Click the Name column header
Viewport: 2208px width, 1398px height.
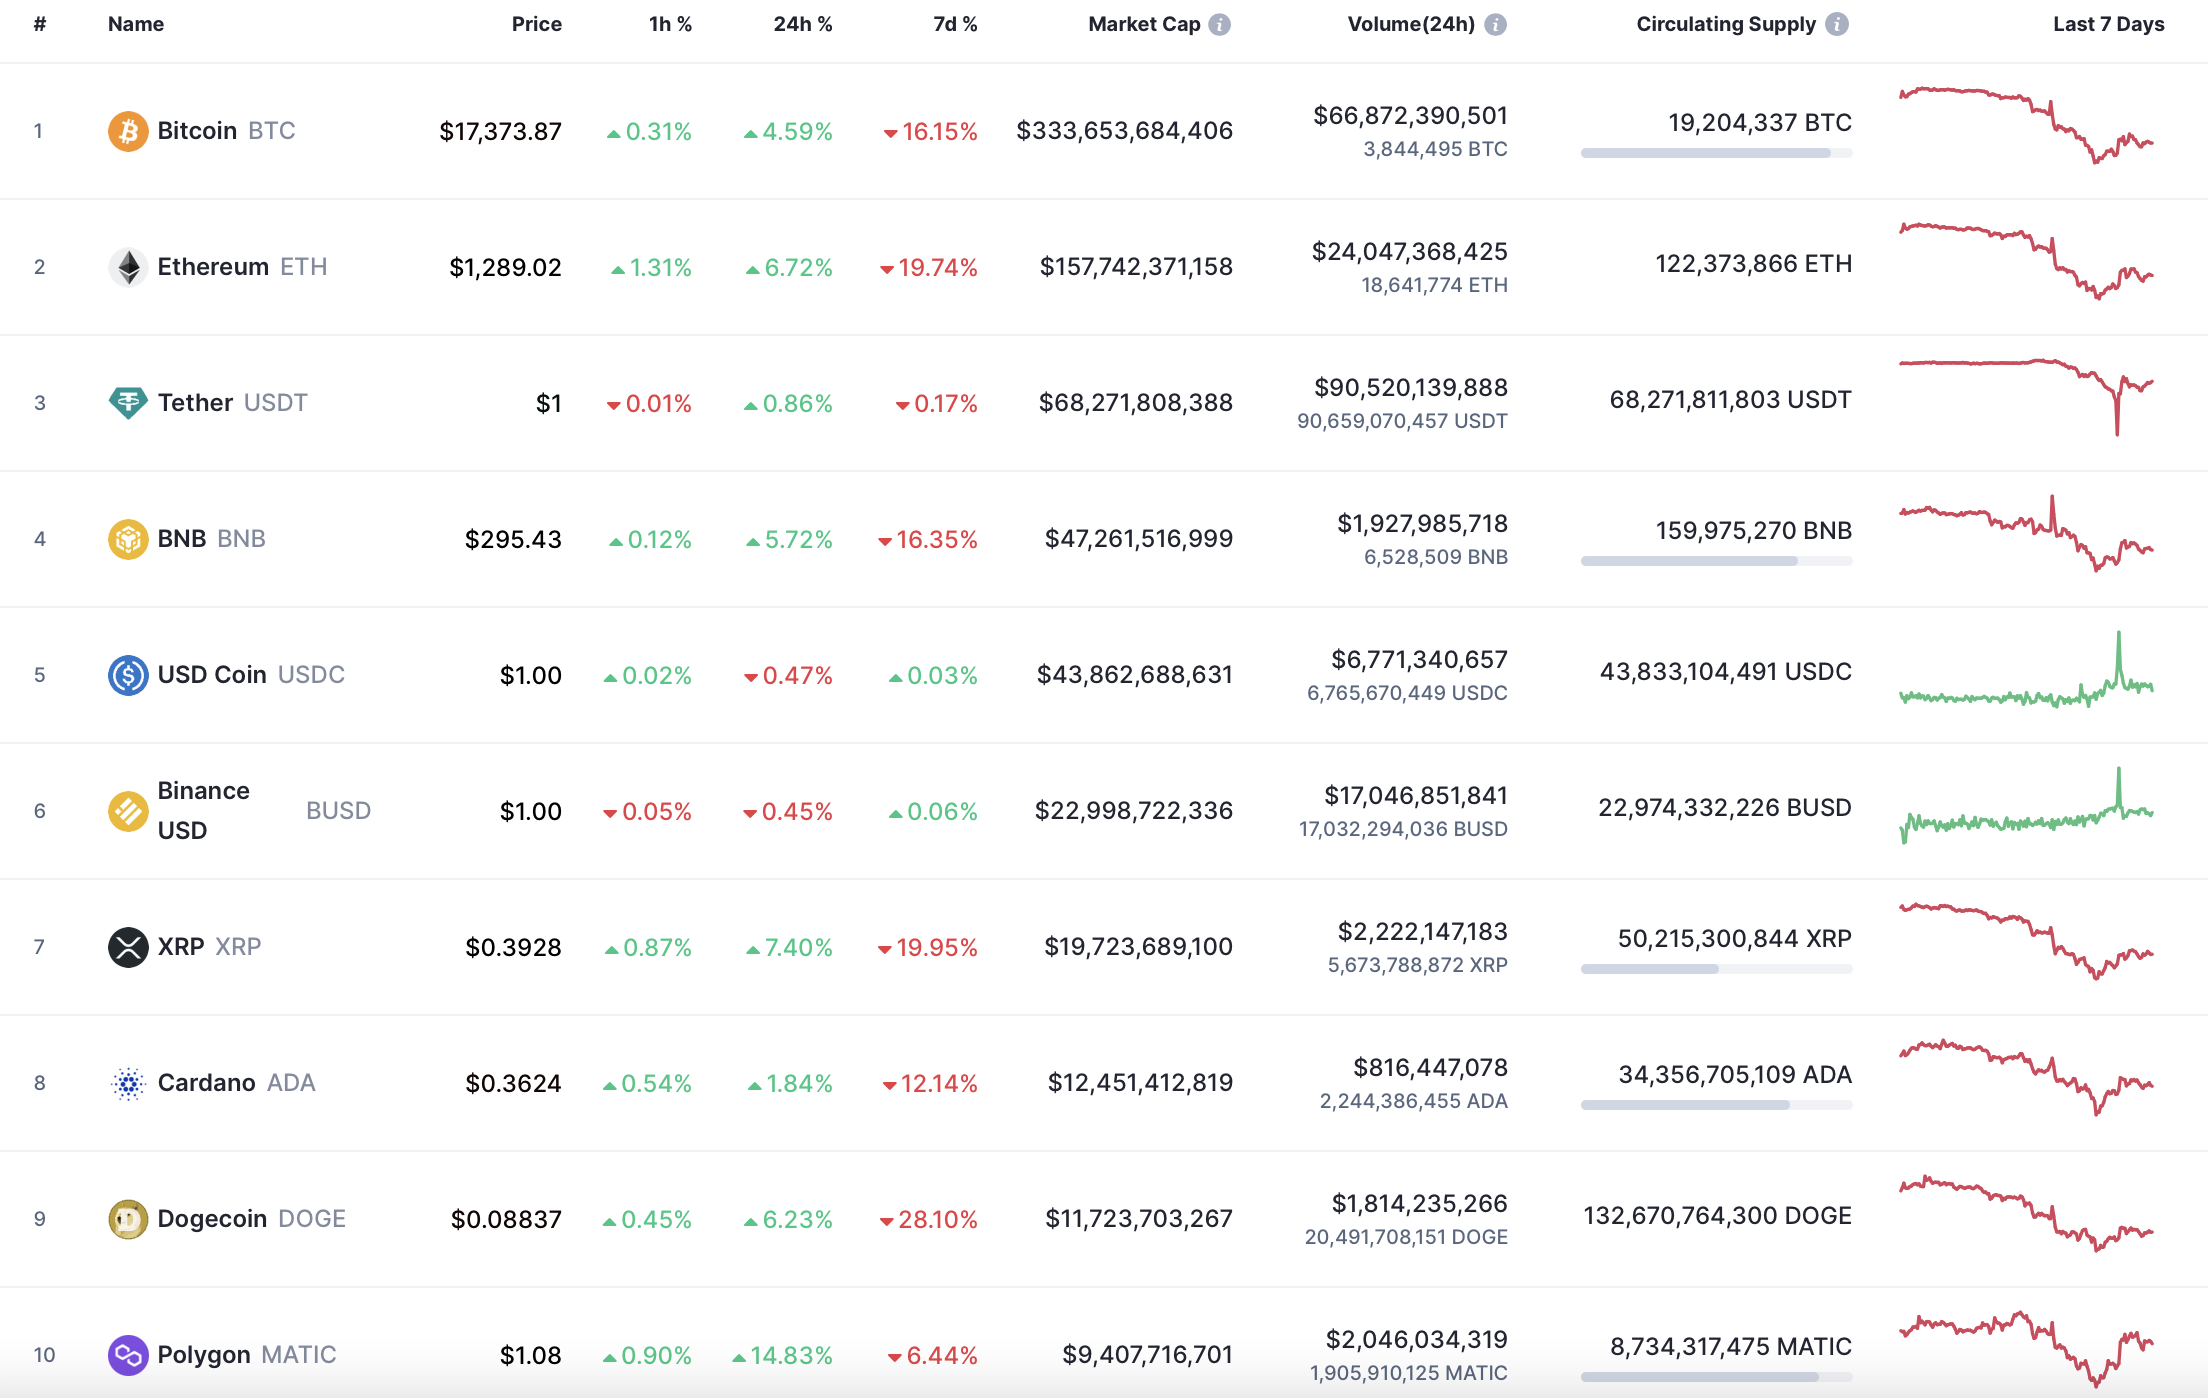[135, 24]
